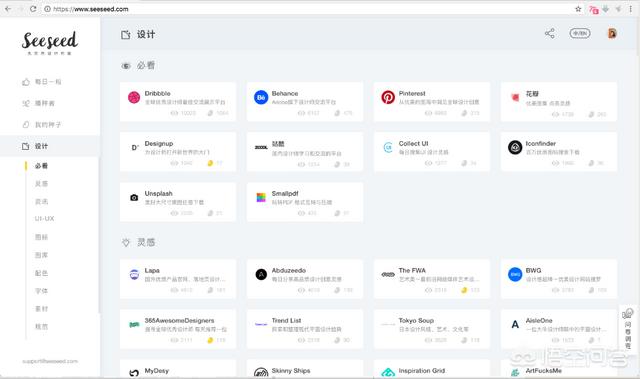Select 字体 in the sidebar submenu
Screen dimensions: 640x379
[42, 291]
